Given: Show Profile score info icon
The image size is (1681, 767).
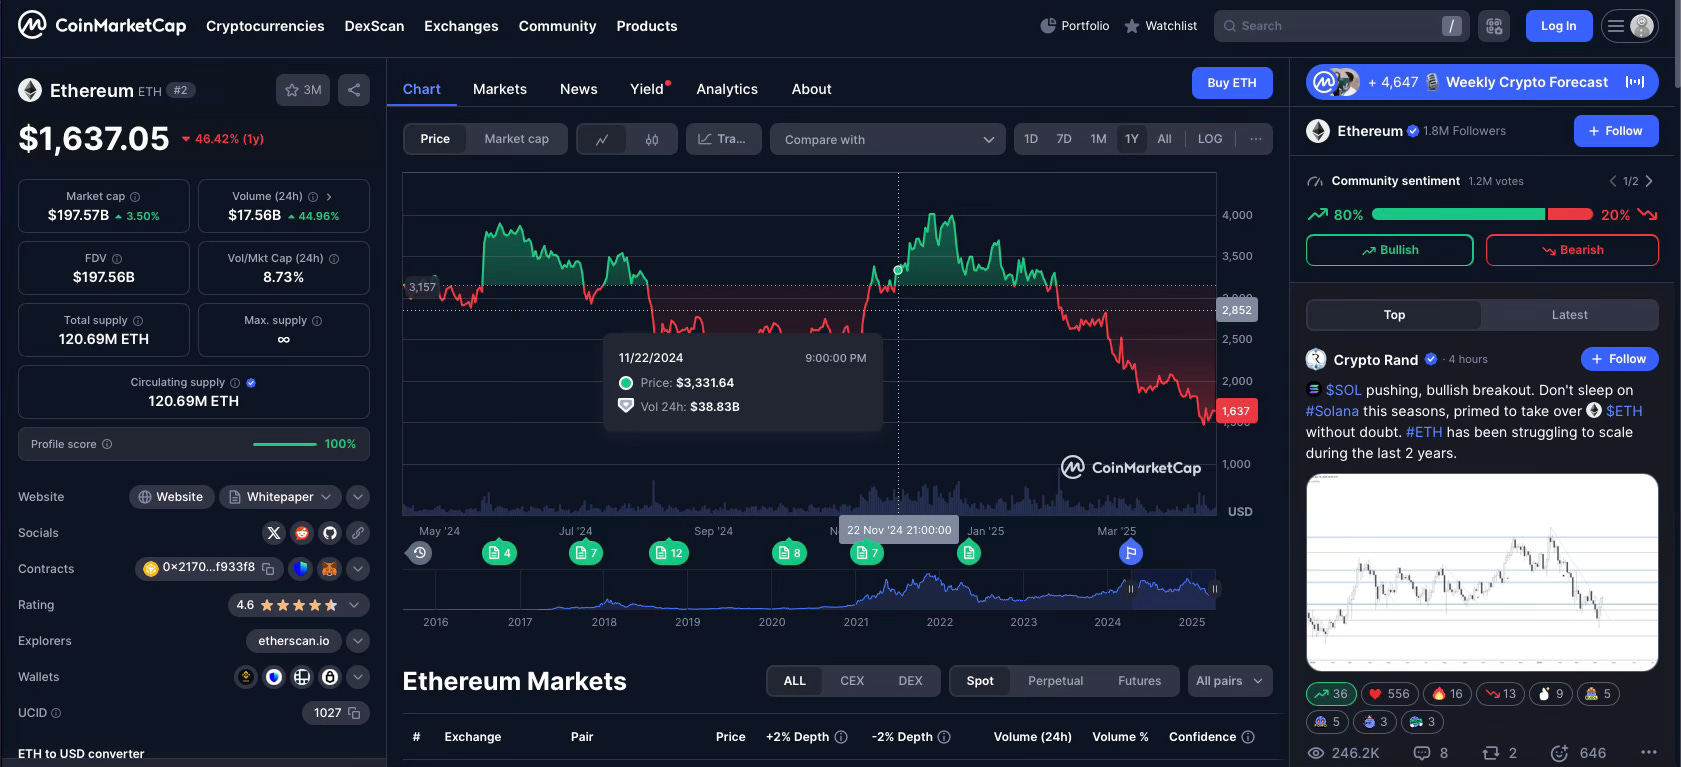Looking at the screenshot, I should point(107,444).
